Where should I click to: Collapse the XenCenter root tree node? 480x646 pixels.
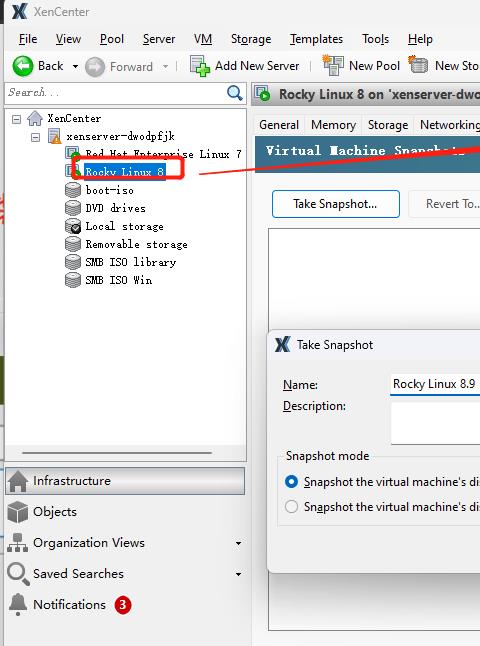click(x=16, y=119)
